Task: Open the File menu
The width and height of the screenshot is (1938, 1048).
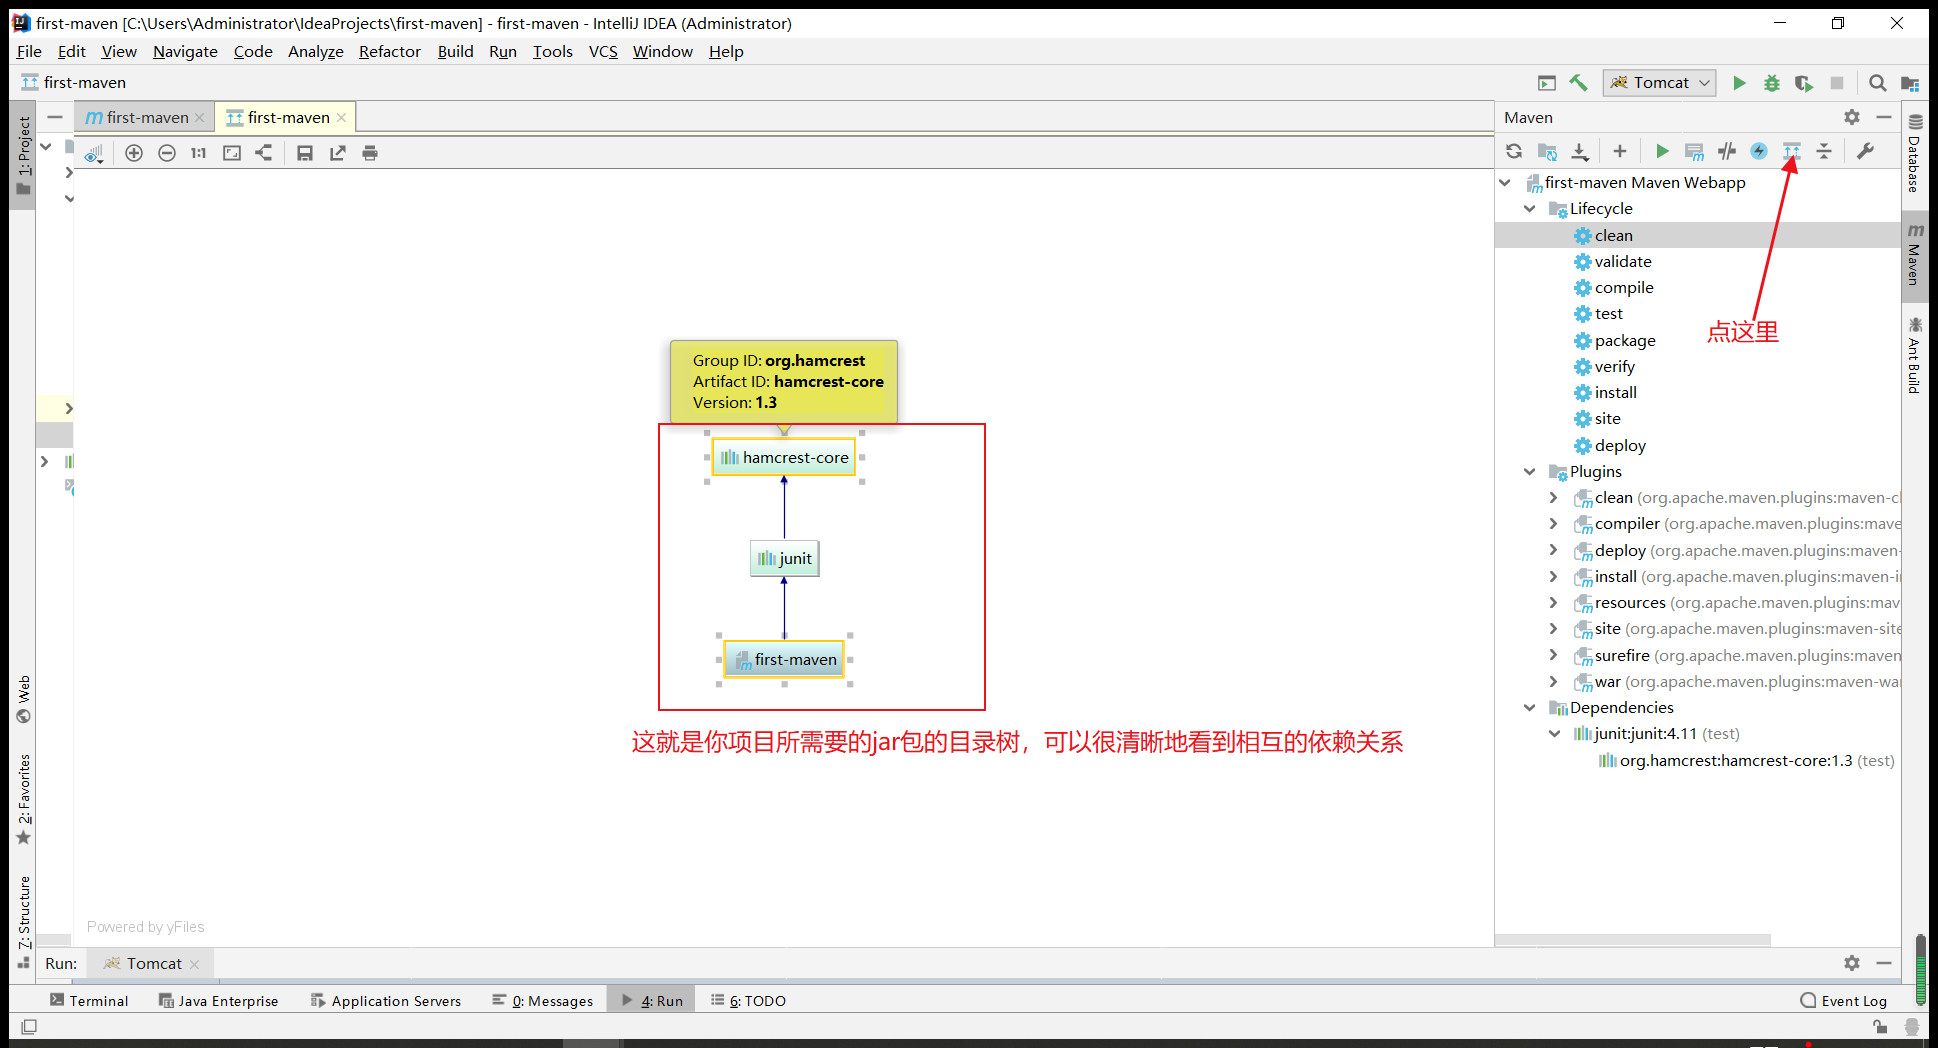Action: [x=29, y=51]
